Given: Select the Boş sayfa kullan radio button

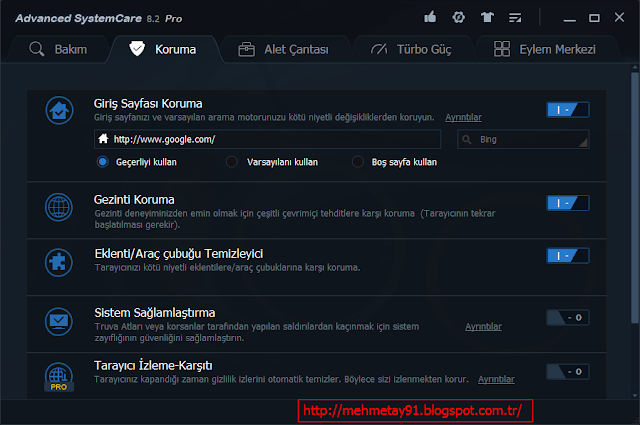Looking at the screenshot, I should click(x=358, y=162).
